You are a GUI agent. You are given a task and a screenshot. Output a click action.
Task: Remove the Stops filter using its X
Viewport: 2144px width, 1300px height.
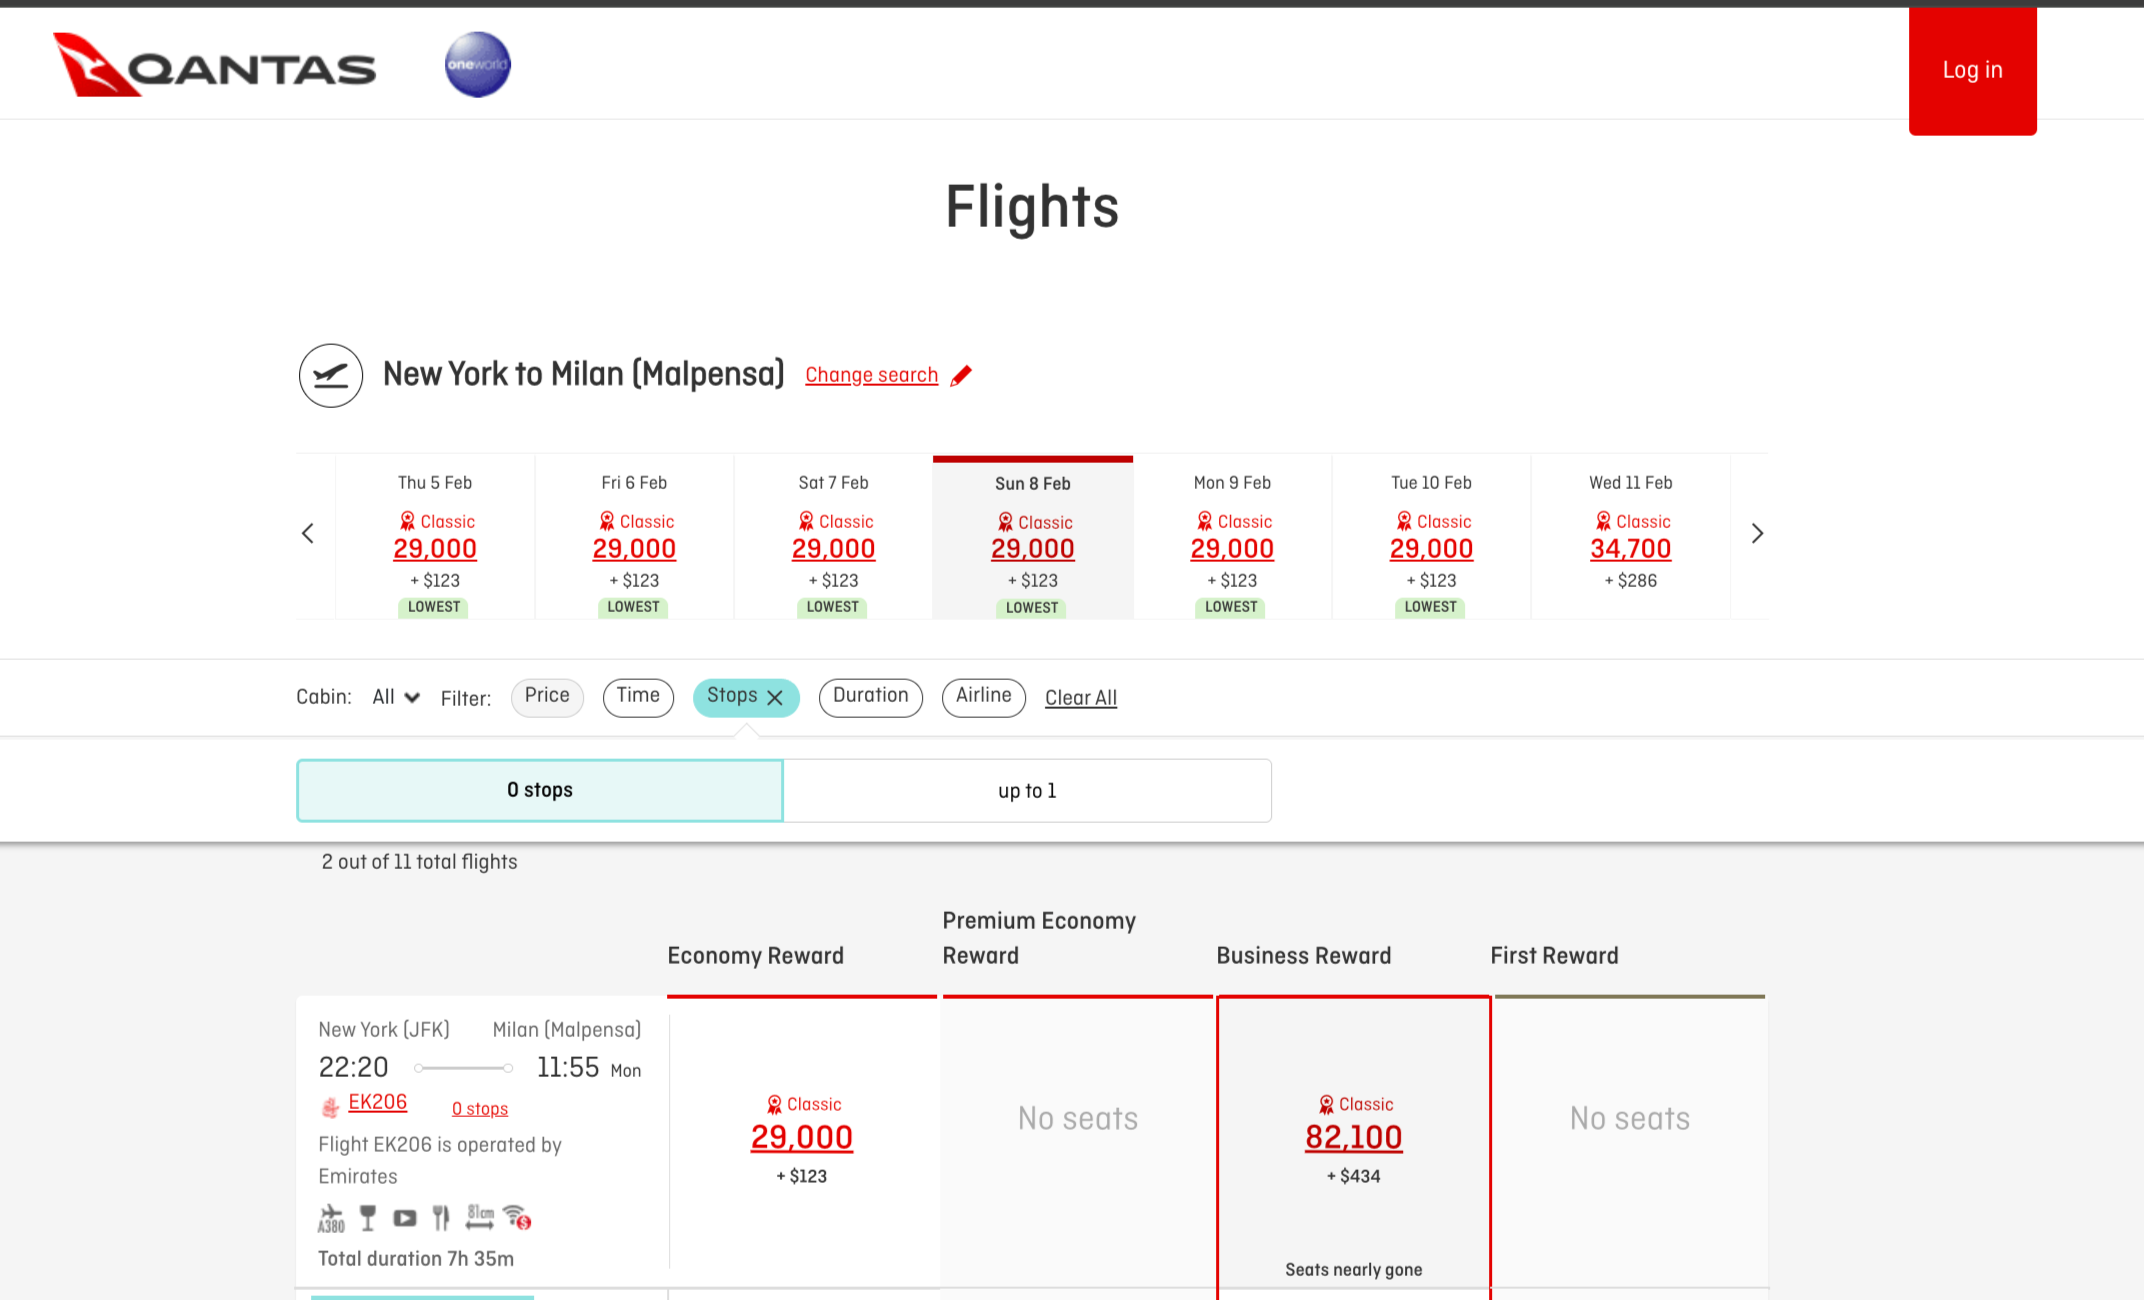coord(775,698)
